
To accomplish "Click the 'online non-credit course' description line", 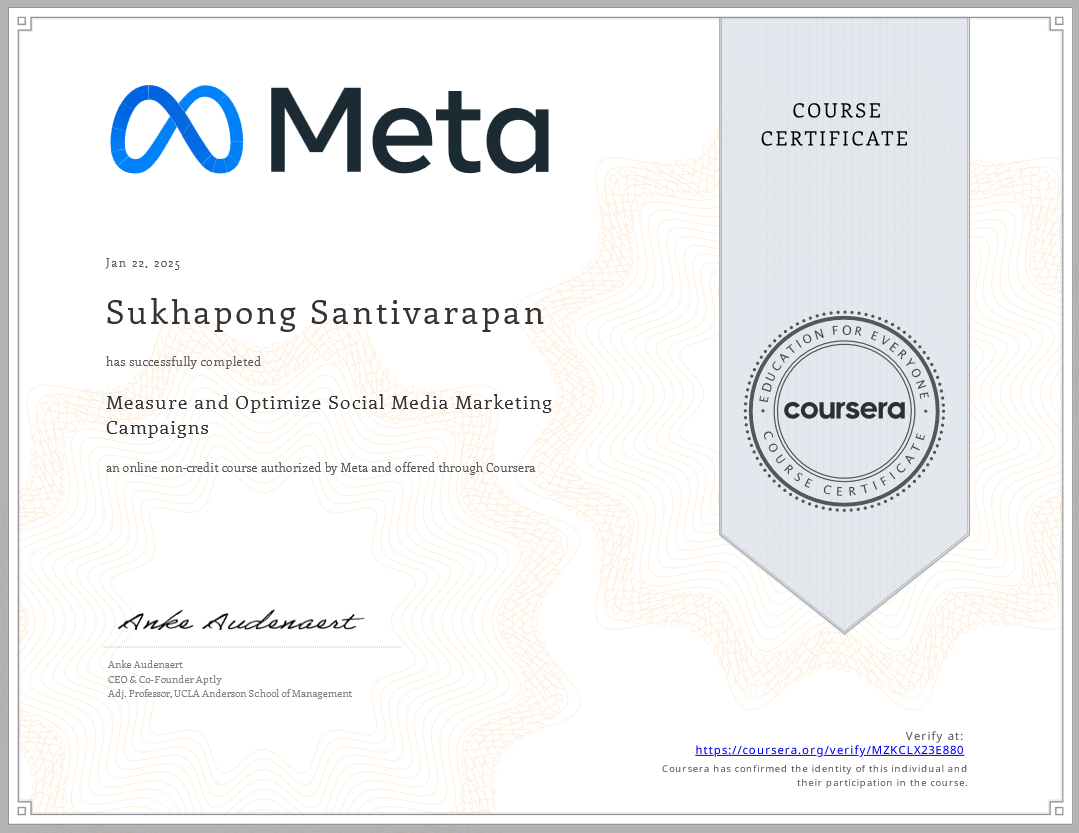I will point(320,467).
